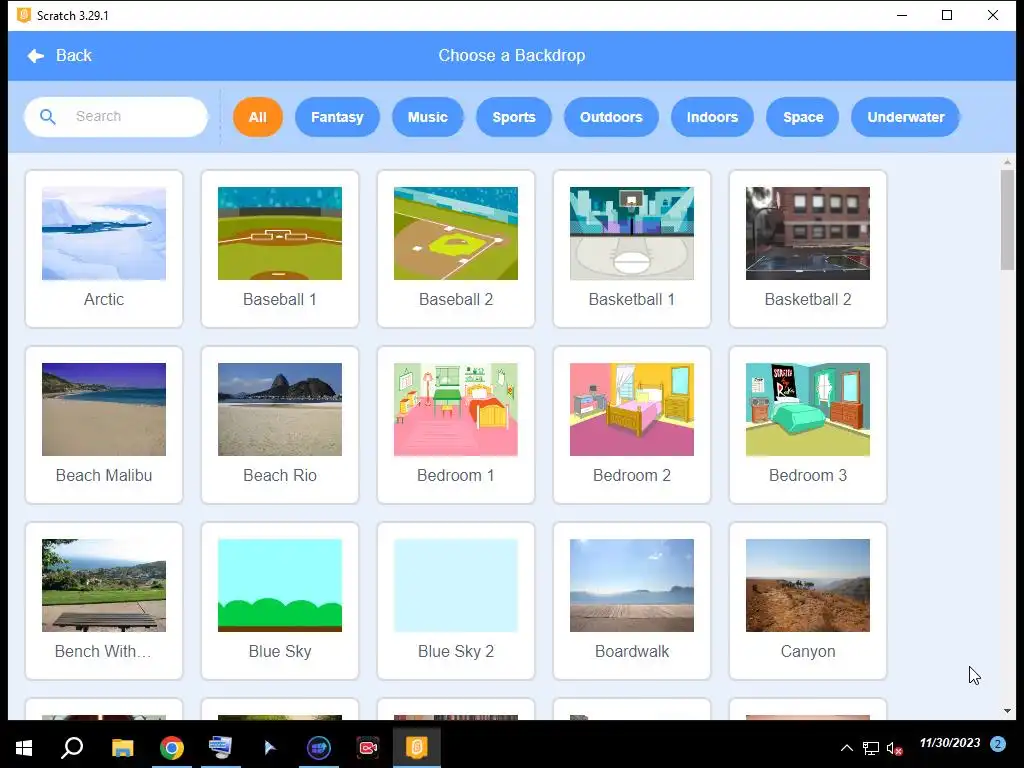Select the Boardwalk backdrop
Image resolution: width=1024 pixels, height=768 pixels.
(632, 601)
